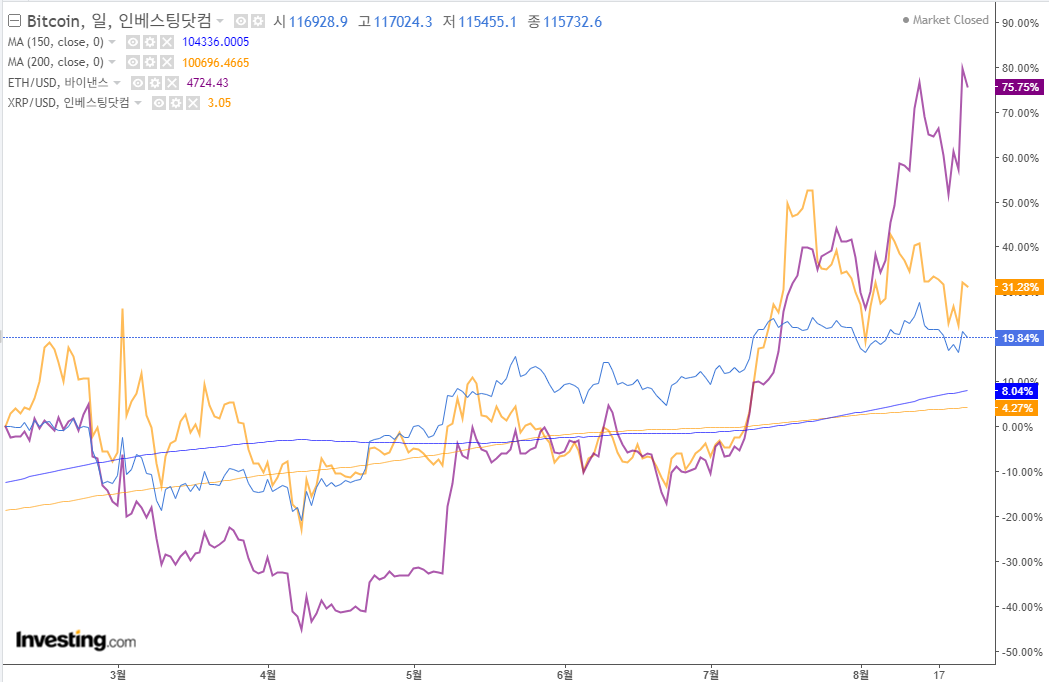Click the 90.00% y-axis label
This screenshot has height=682, width=1049.
point(1021,23)
